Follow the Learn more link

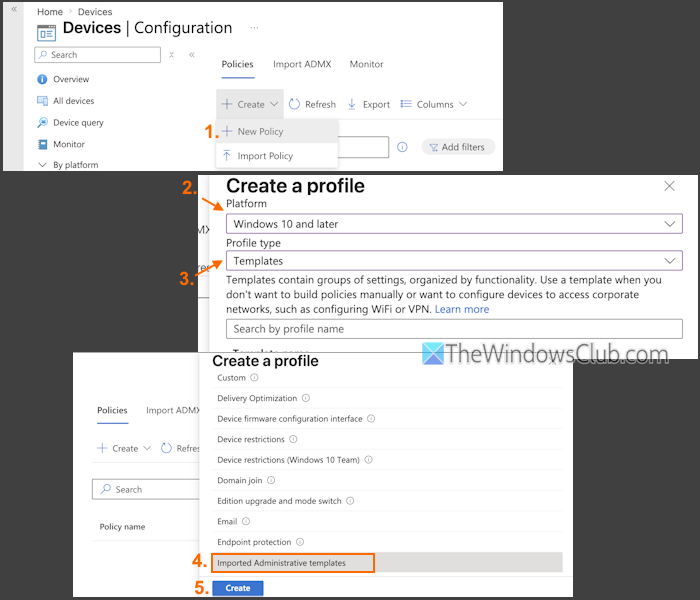[462, 309]
